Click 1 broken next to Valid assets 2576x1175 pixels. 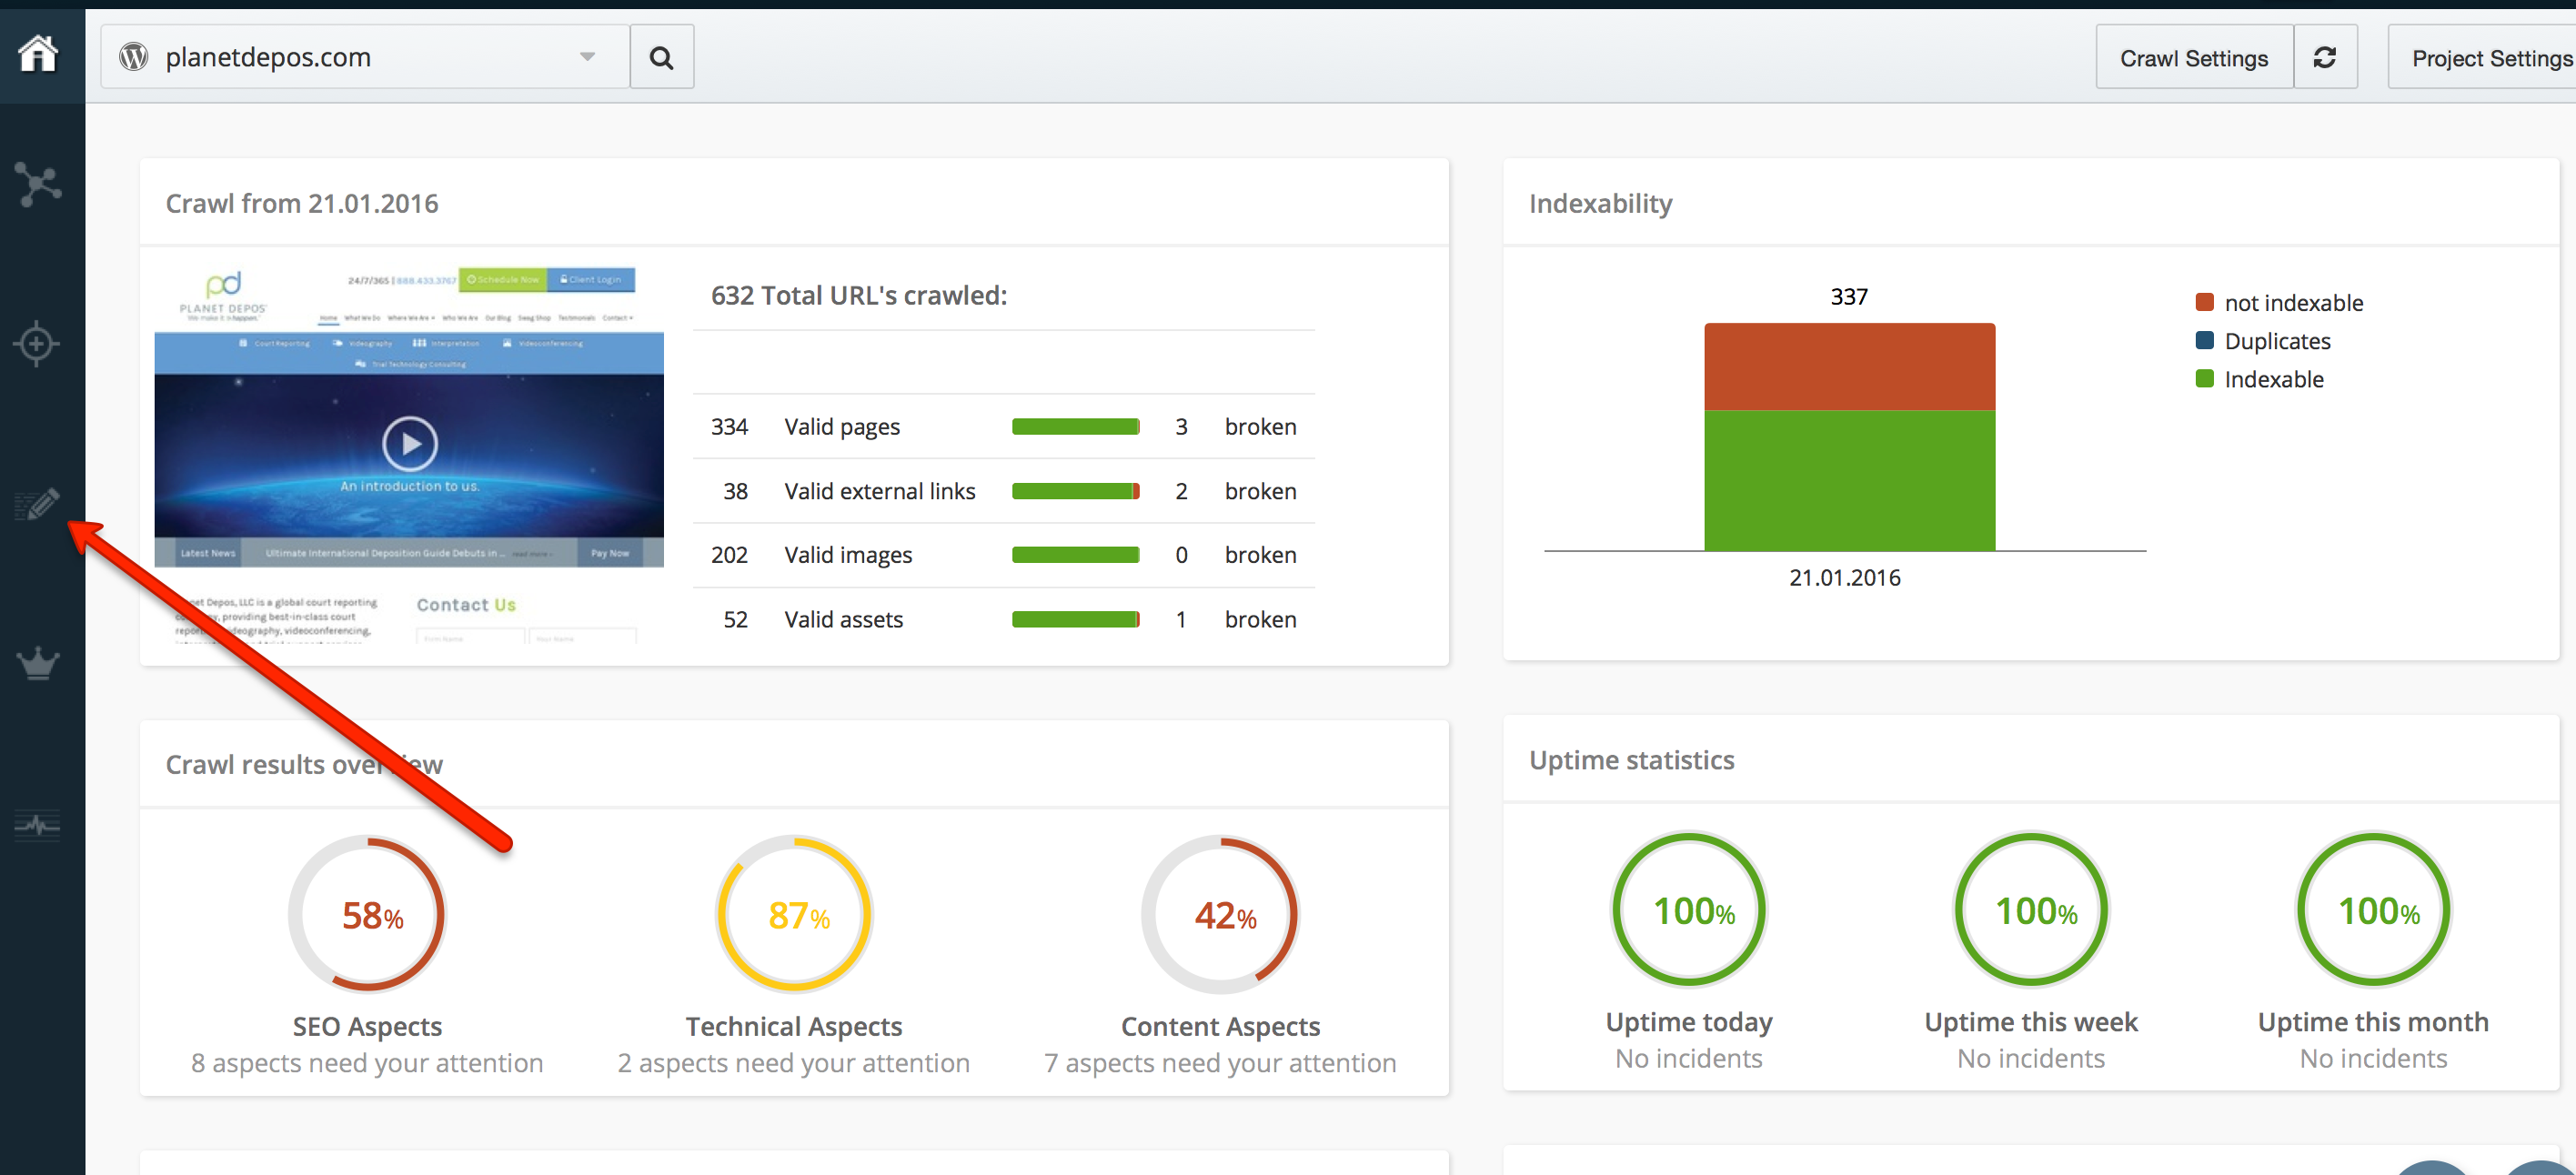pyautogui.click(x=1235, y=619)
